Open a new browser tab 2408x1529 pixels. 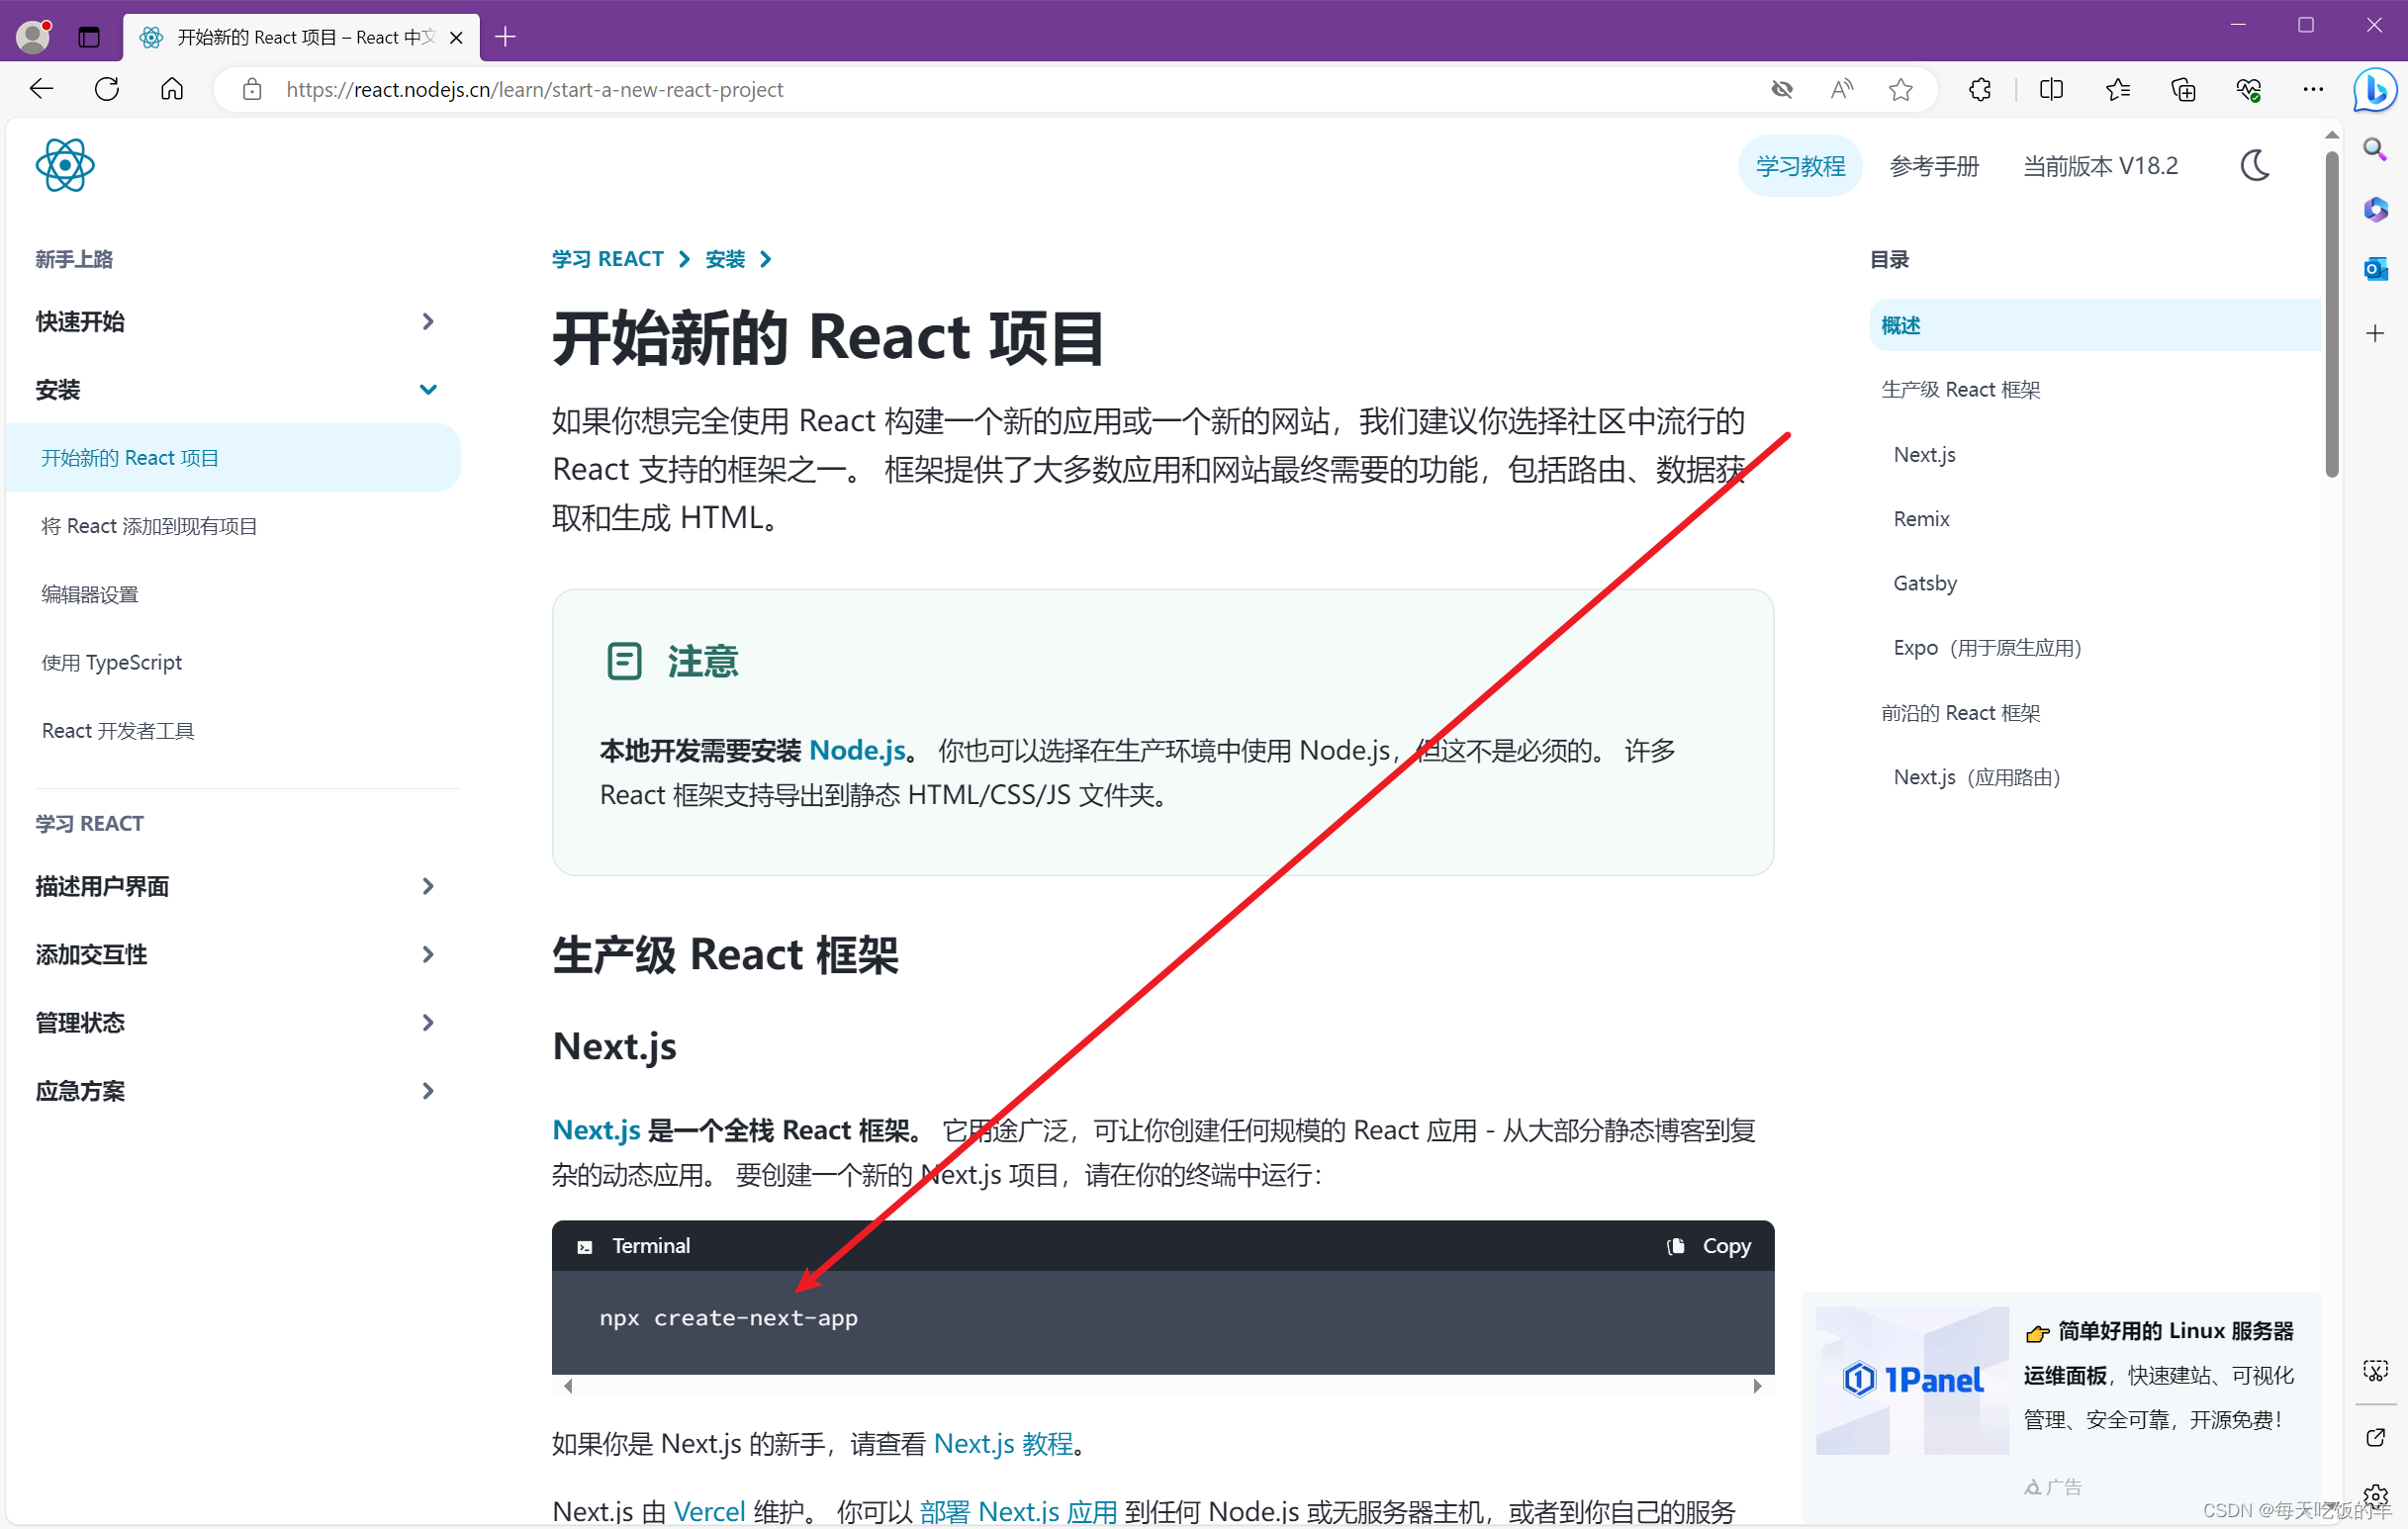click(505, 37)
